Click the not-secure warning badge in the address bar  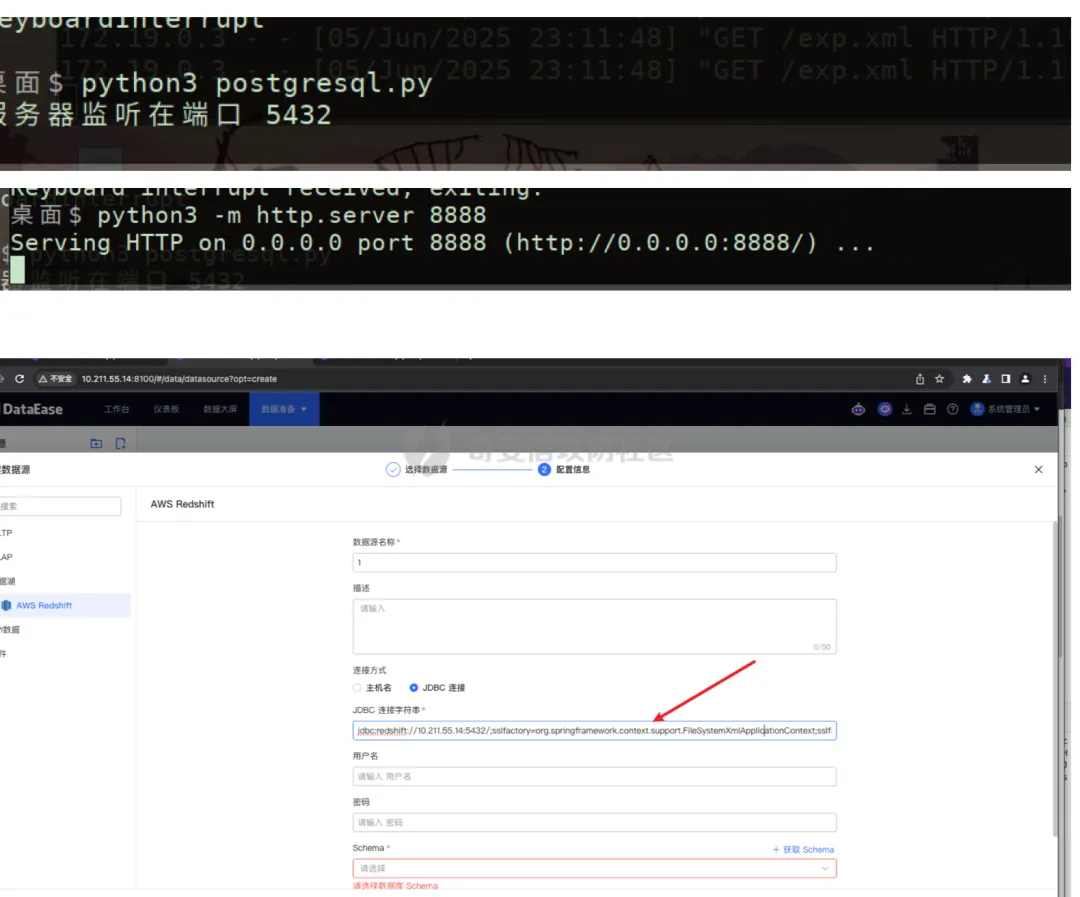pyautogui.click(x=55, y=379)
